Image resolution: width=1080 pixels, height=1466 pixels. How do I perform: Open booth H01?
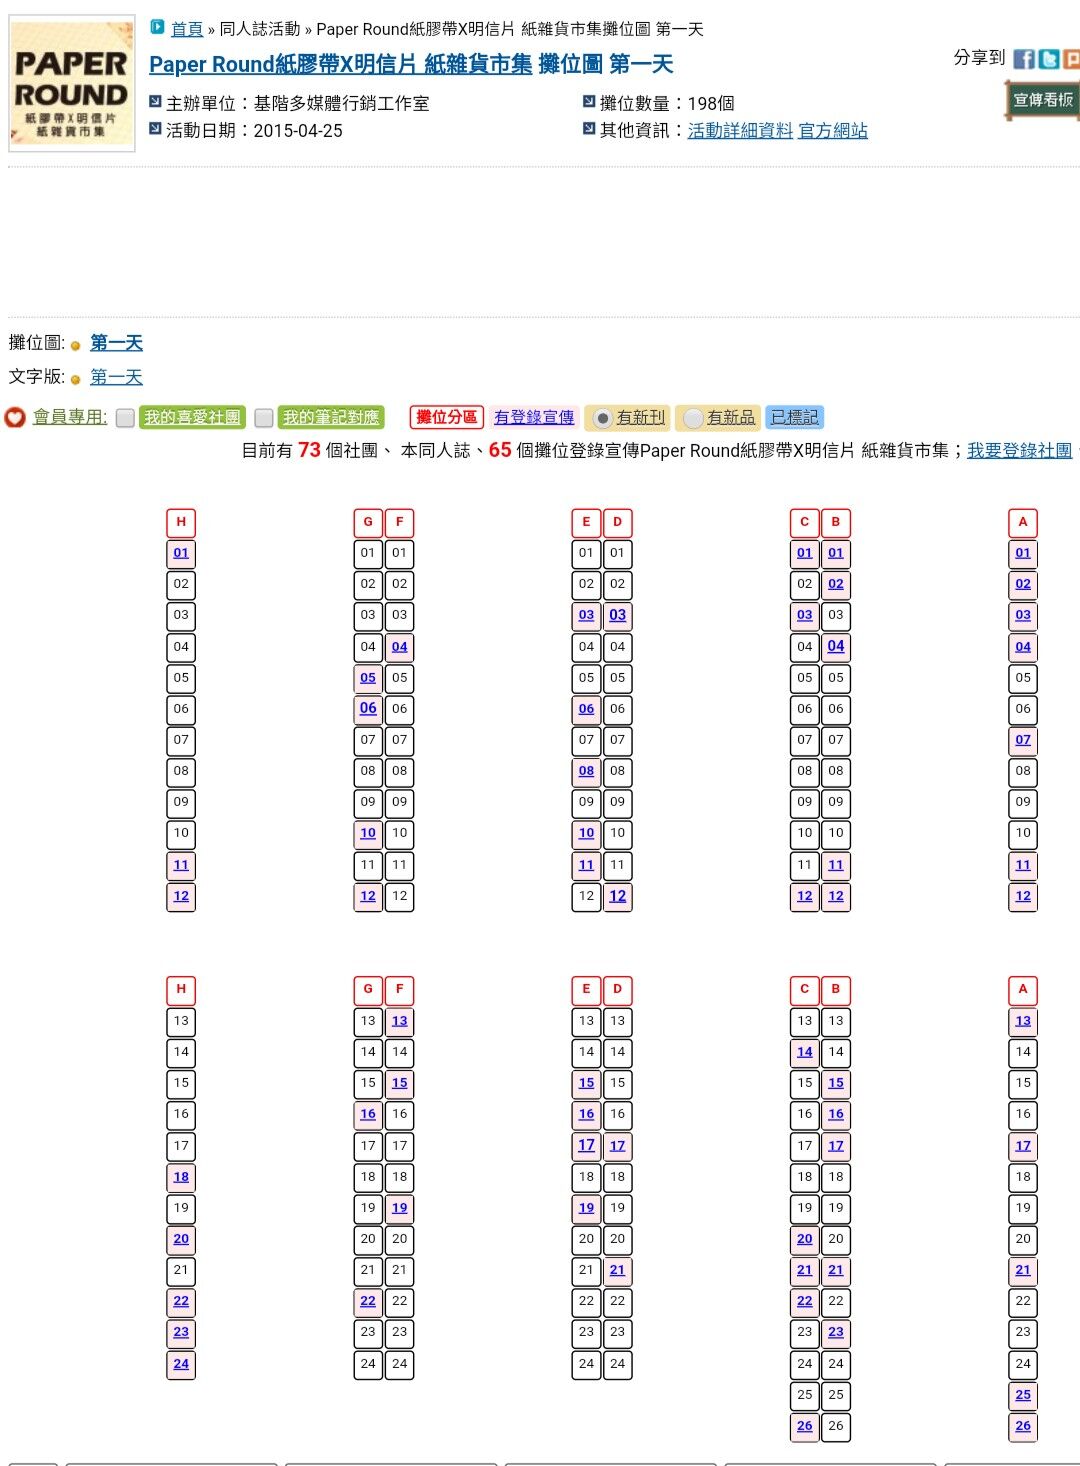[x=181, y=553]
